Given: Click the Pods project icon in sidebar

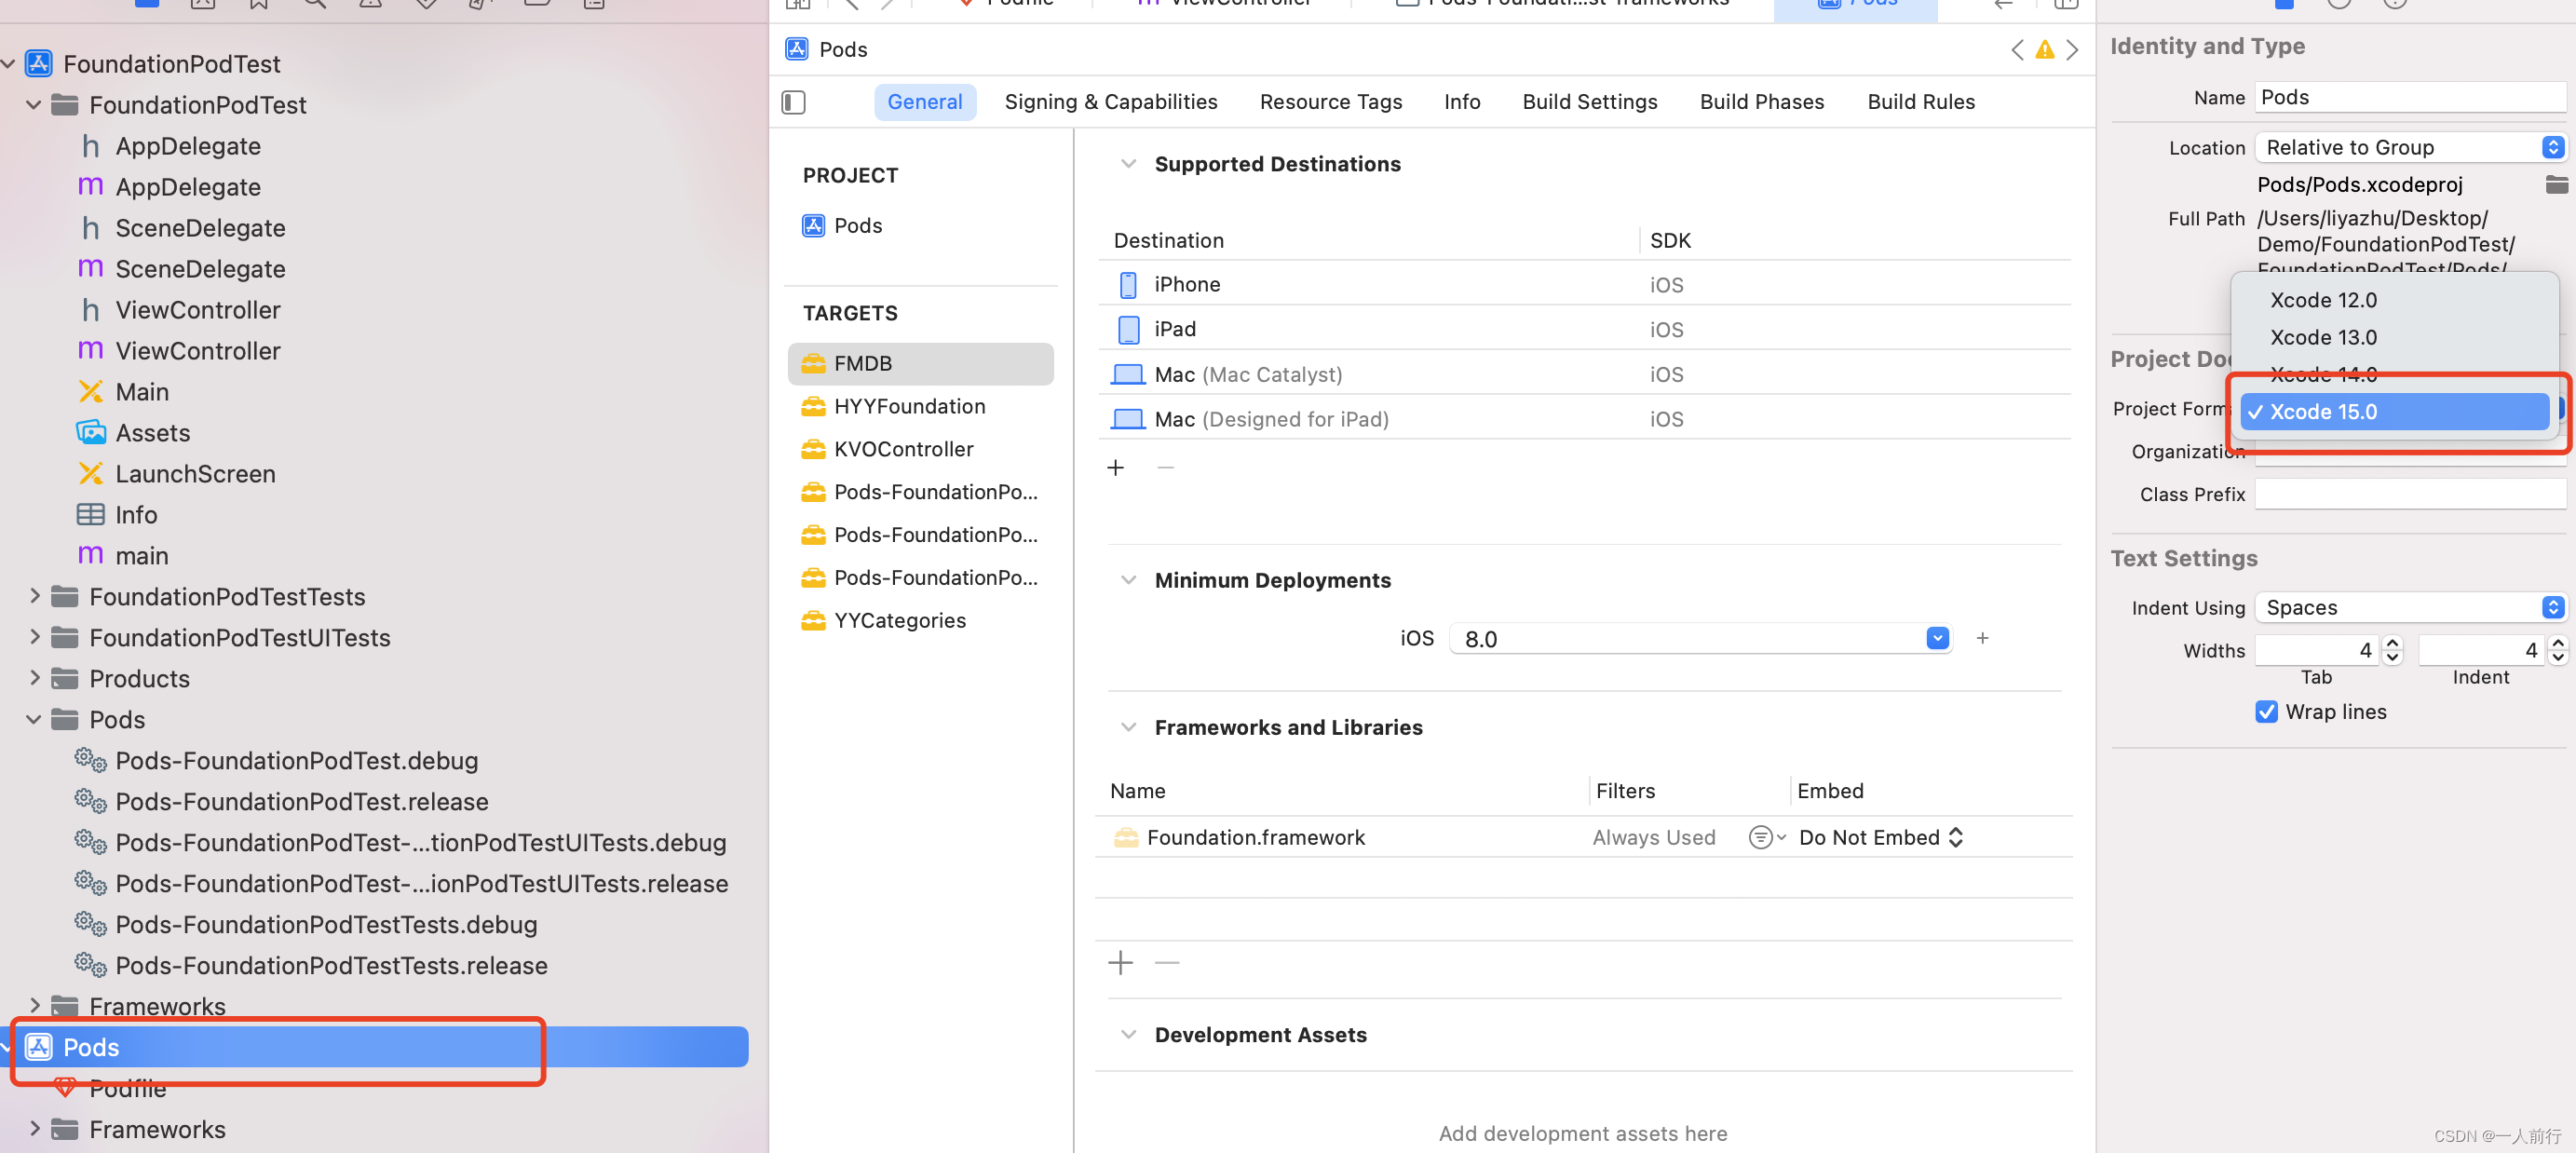Looking at the screenshot, I should [41, 1046].
